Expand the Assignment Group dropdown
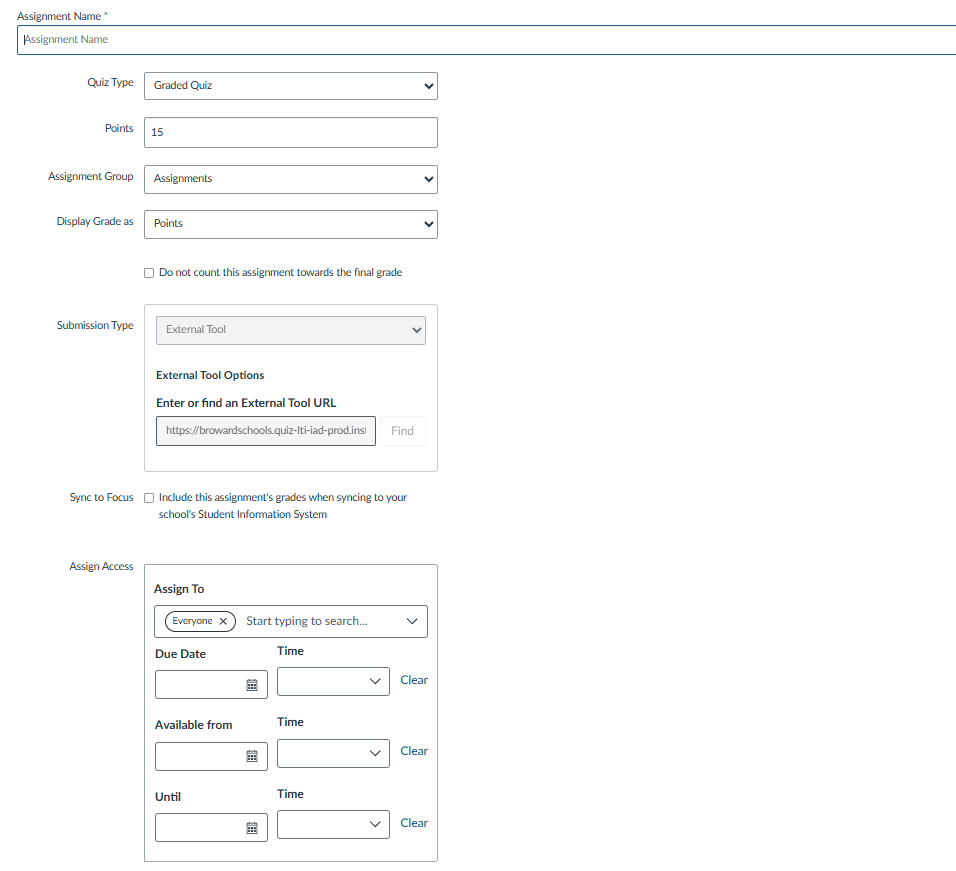The height and width of the screenshot is (871, 956). pyautogui.click(x=290, y=179)
